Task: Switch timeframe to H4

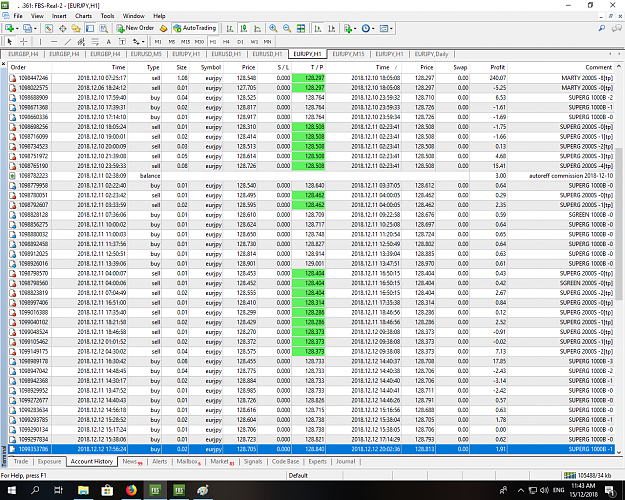Action: 226,41
